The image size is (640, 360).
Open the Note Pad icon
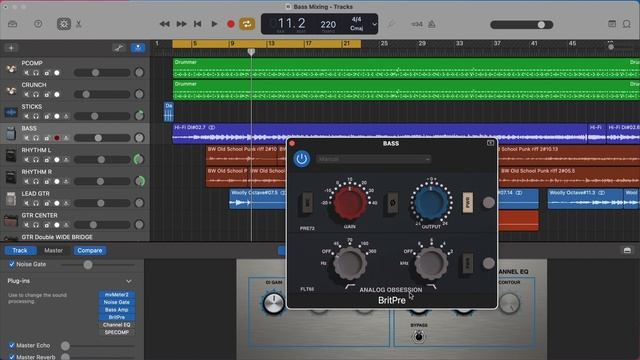tap(612, 24)
